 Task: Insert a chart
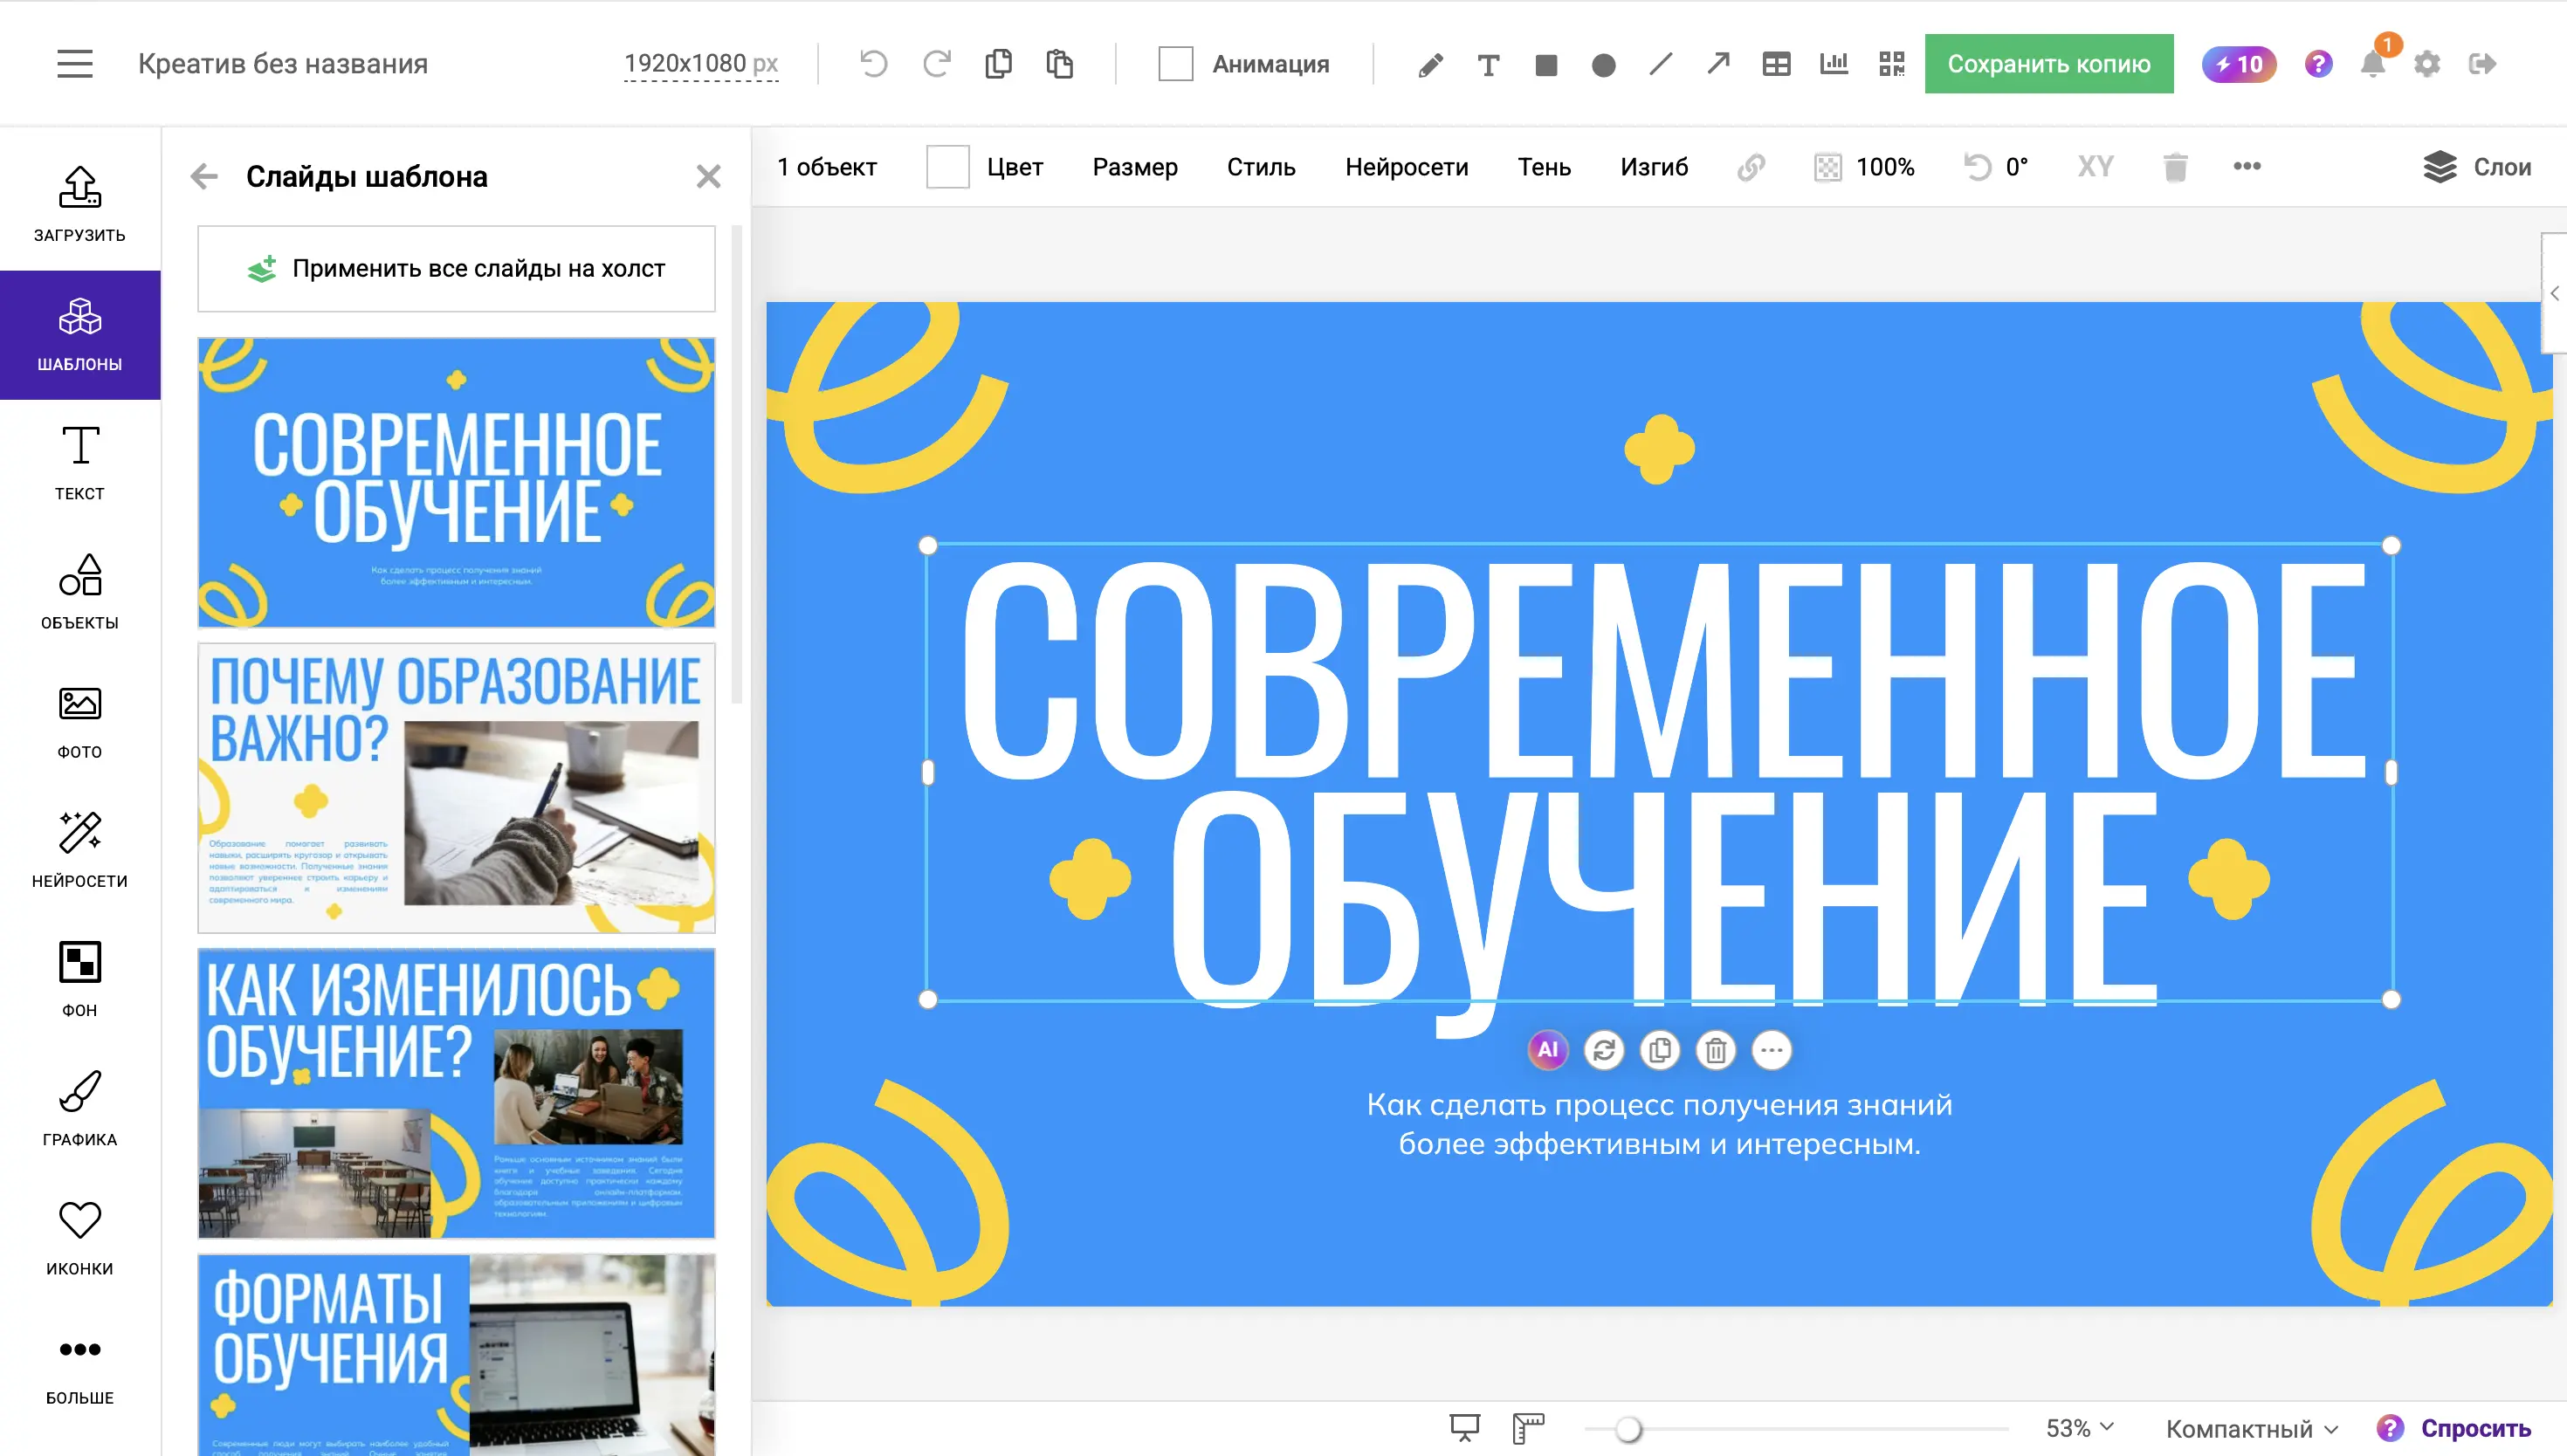(1834, 64)
